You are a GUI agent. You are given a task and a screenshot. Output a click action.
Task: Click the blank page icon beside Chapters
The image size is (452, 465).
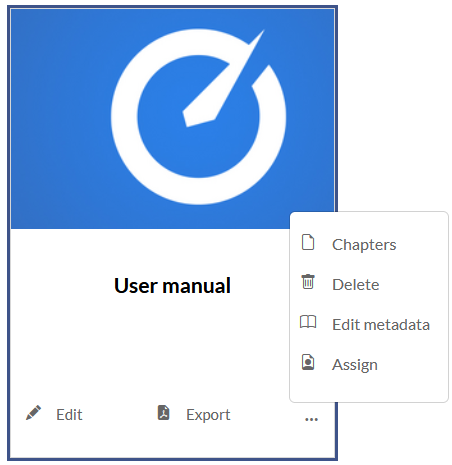coord(308,242)
